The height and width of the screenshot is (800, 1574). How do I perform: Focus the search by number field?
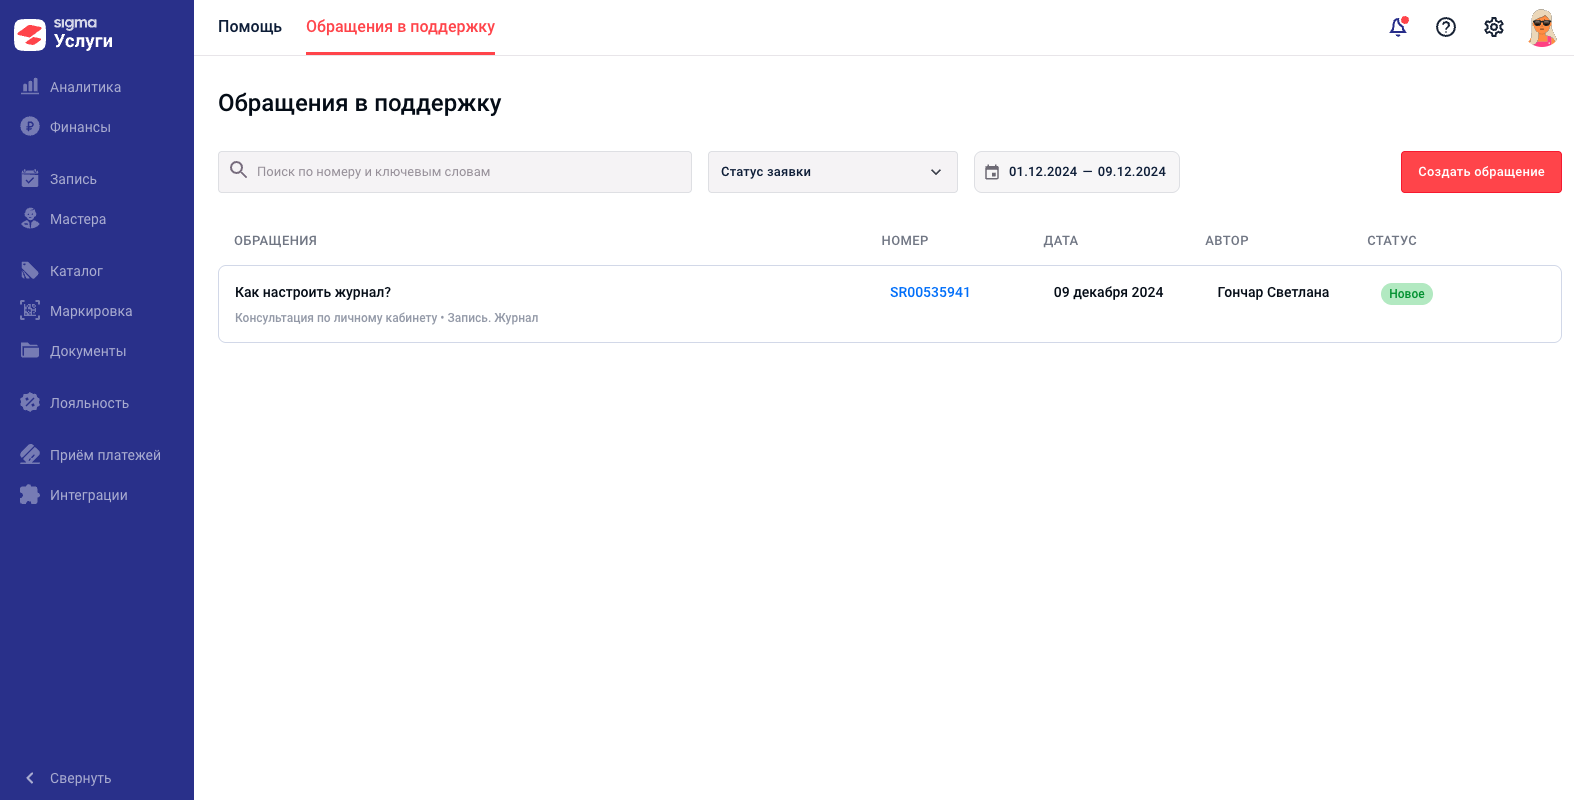coord(455,172)
